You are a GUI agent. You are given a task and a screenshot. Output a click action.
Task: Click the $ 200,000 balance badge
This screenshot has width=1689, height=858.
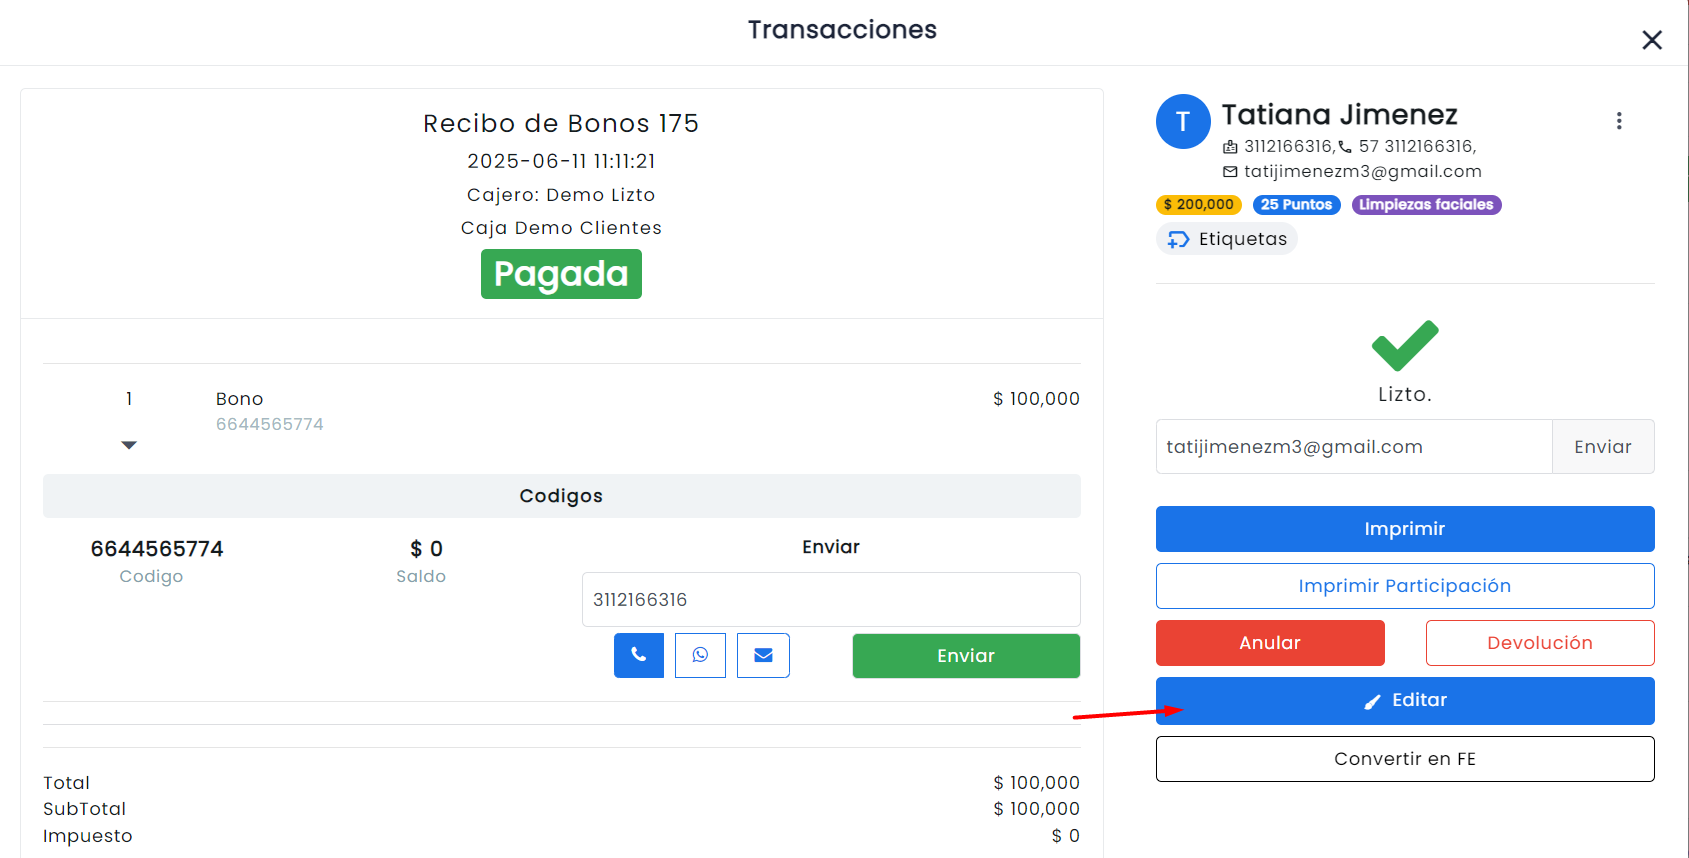(x=1199, y=205)
